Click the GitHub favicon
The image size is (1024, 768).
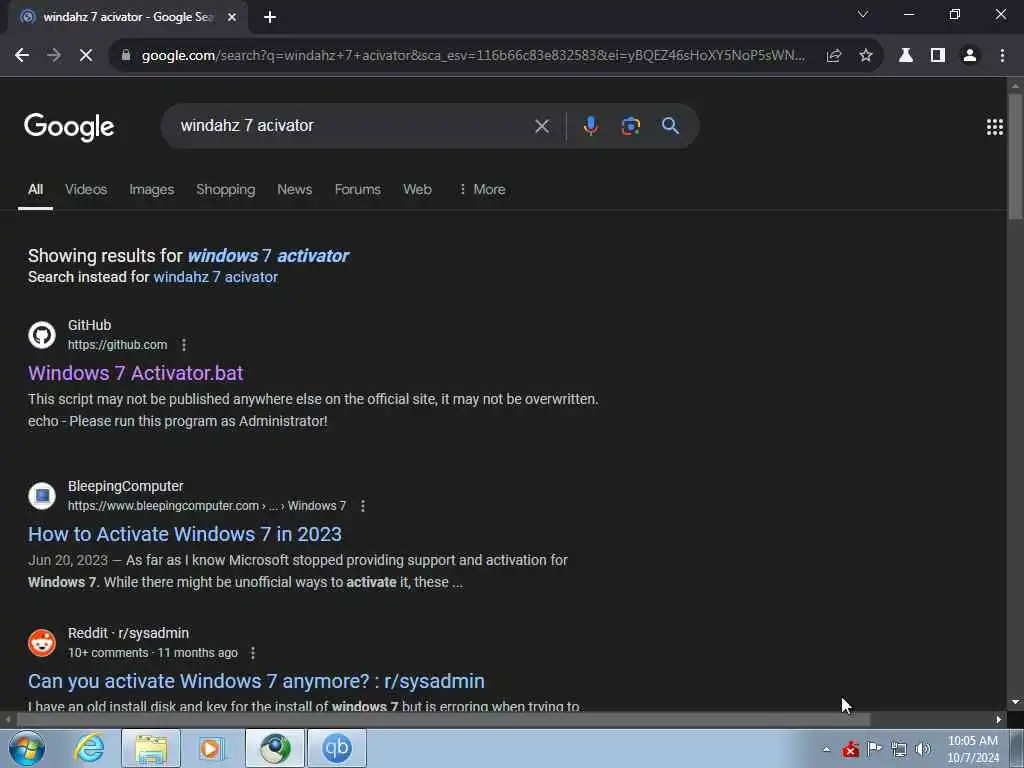(42, 335)
